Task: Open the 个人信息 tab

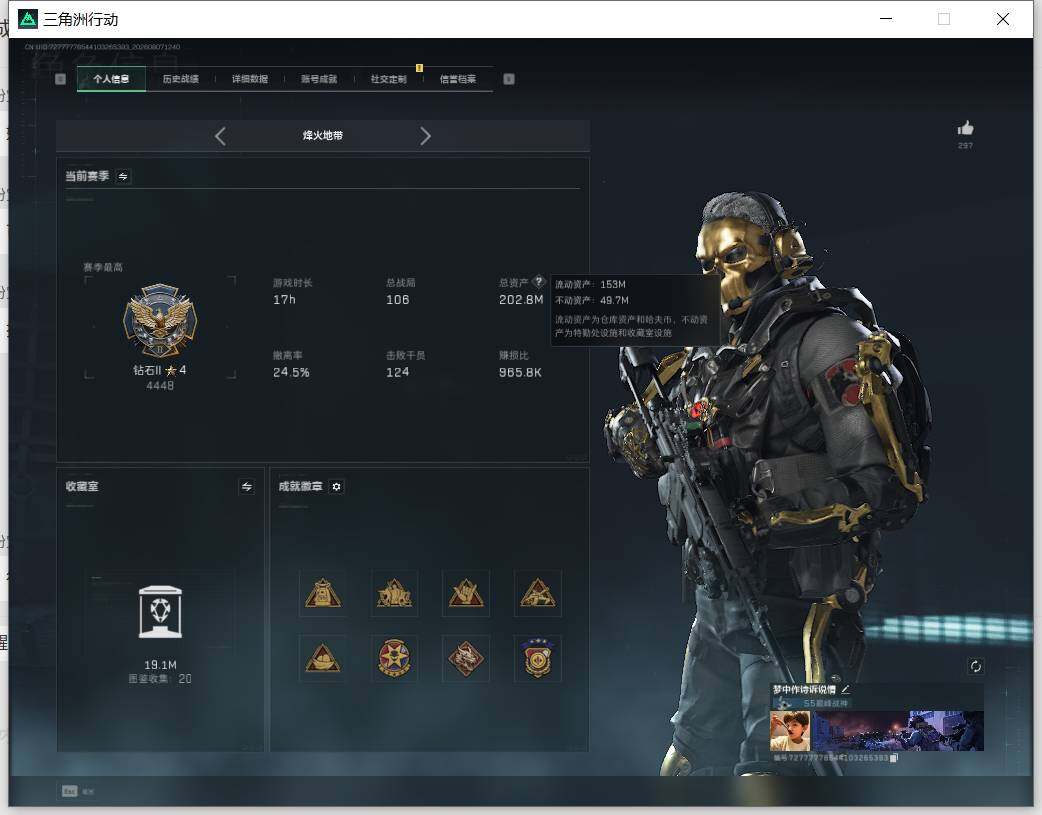Action: point(111,79)
